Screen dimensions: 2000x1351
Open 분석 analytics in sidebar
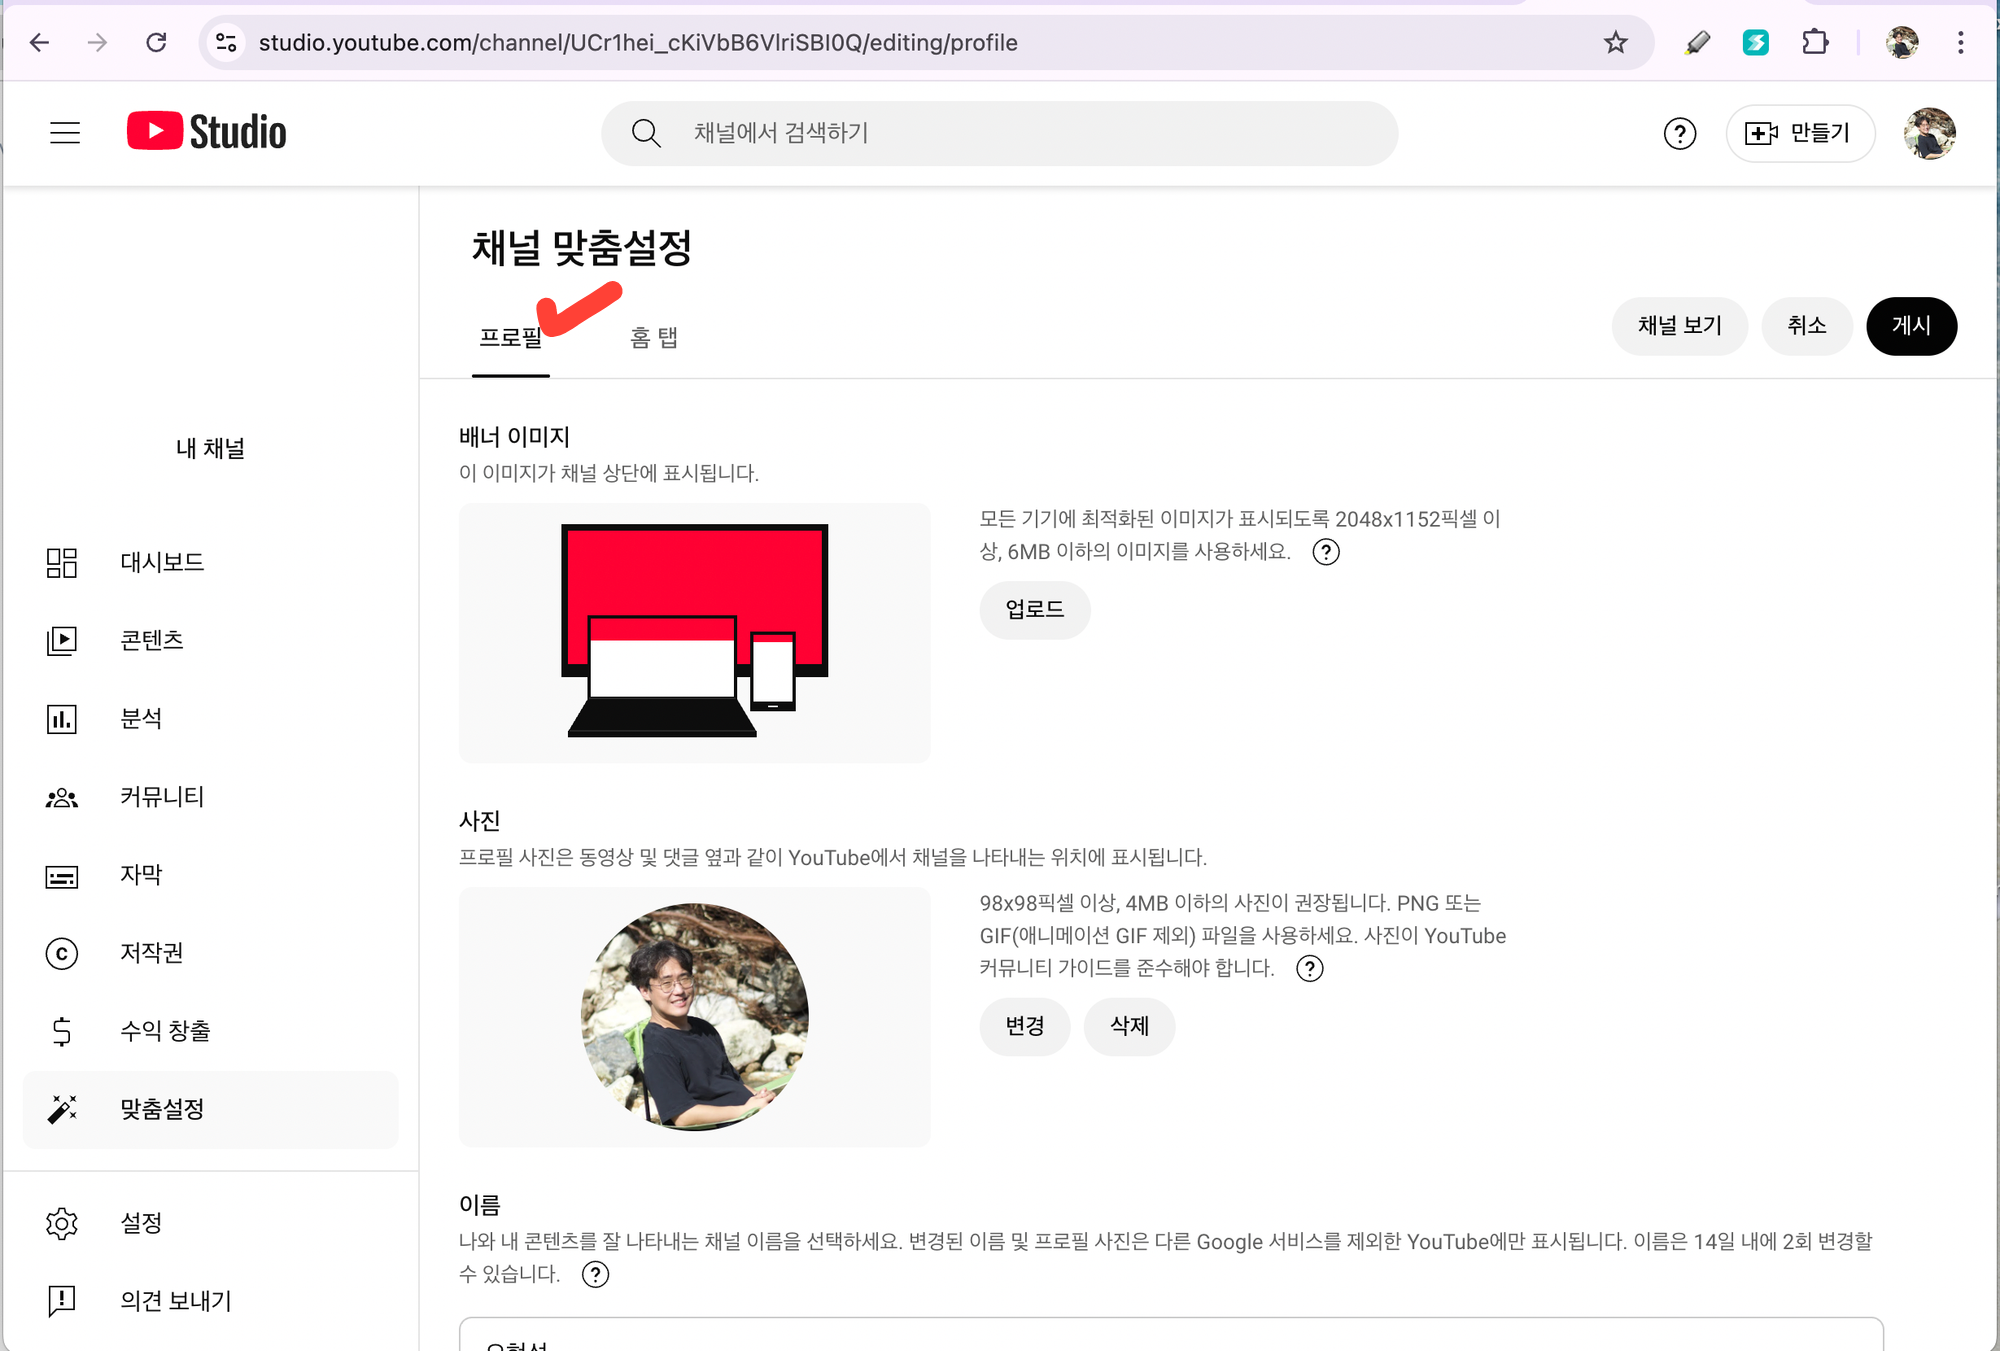(210, 718)
